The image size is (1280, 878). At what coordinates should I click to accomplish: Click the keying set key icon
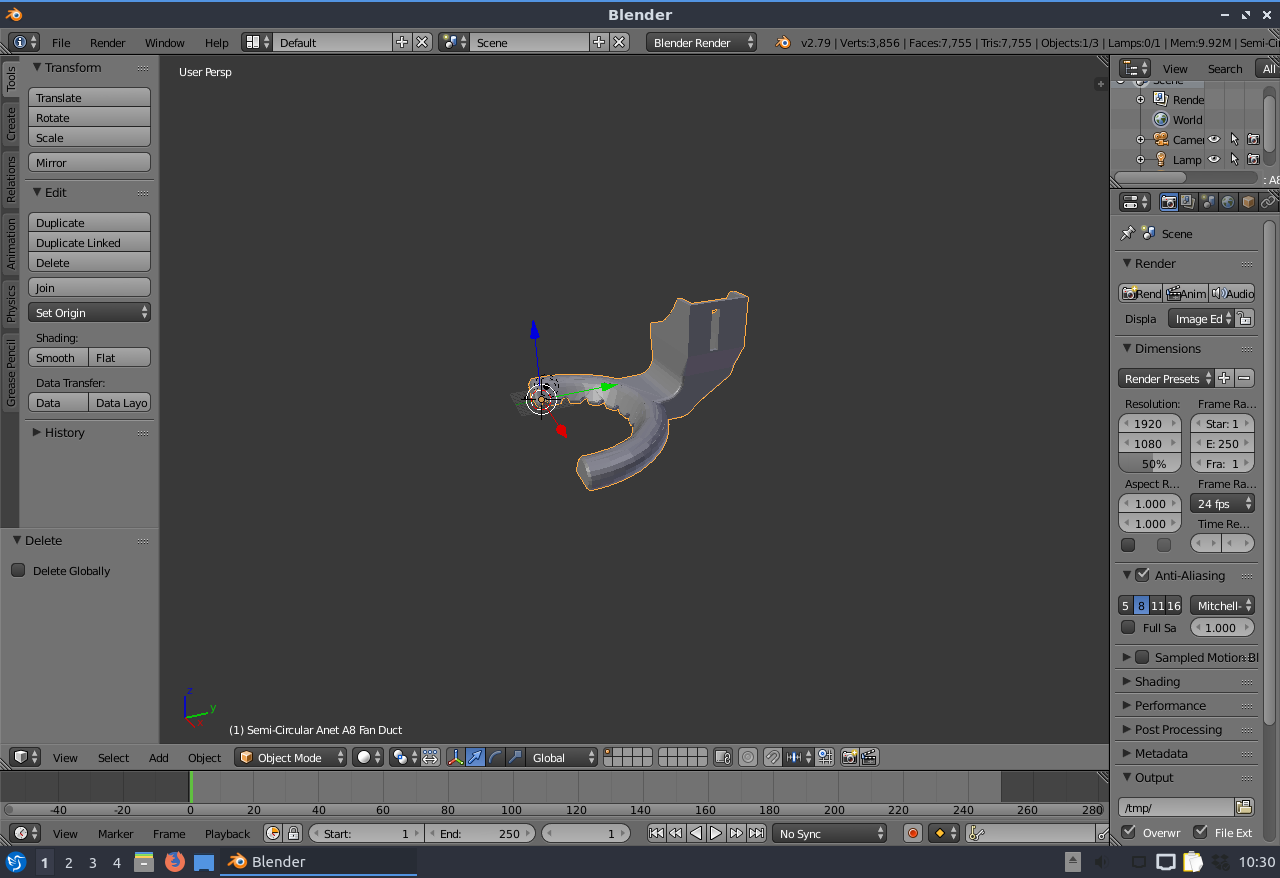pos(977,833)
